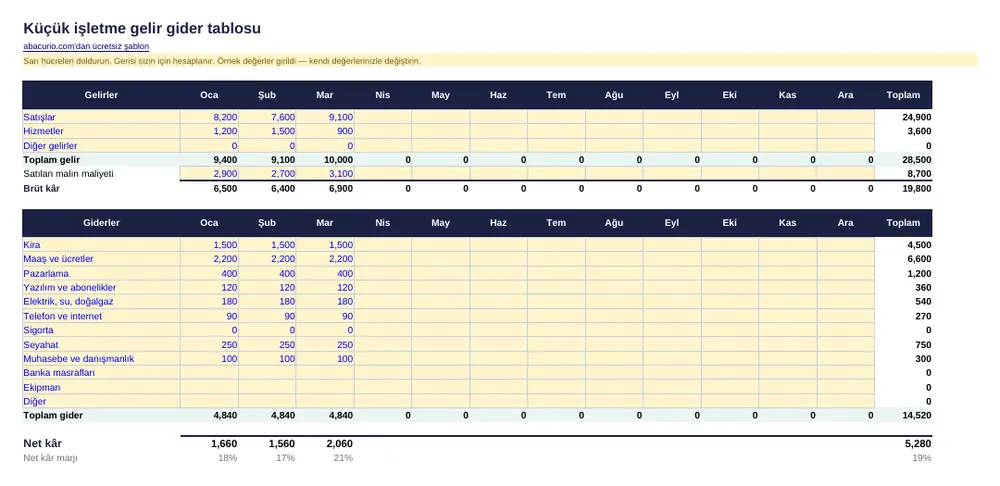Select the Hizmetler row label
Screen dimensions: 1000x486
pyautogui.click(x=43, y=131)
